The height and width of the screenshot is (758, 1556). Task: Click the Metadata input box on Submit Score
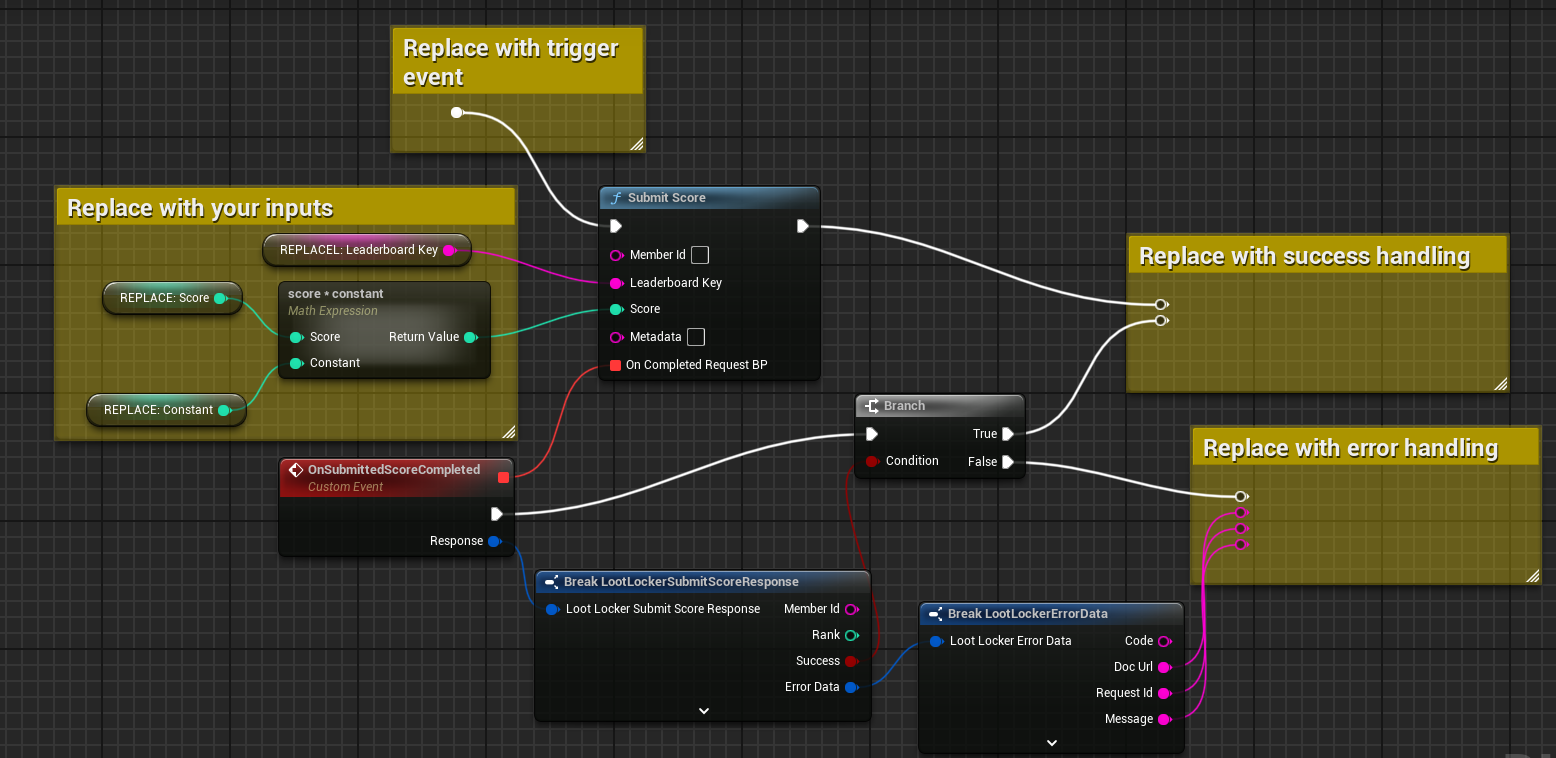coord(696,337)
